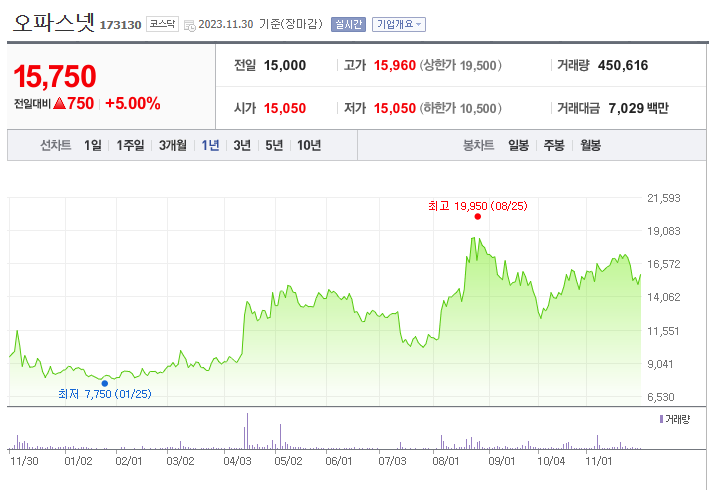
Task: Click the red 최고 19,950 high marker dot
Action: tap(477, 217)
